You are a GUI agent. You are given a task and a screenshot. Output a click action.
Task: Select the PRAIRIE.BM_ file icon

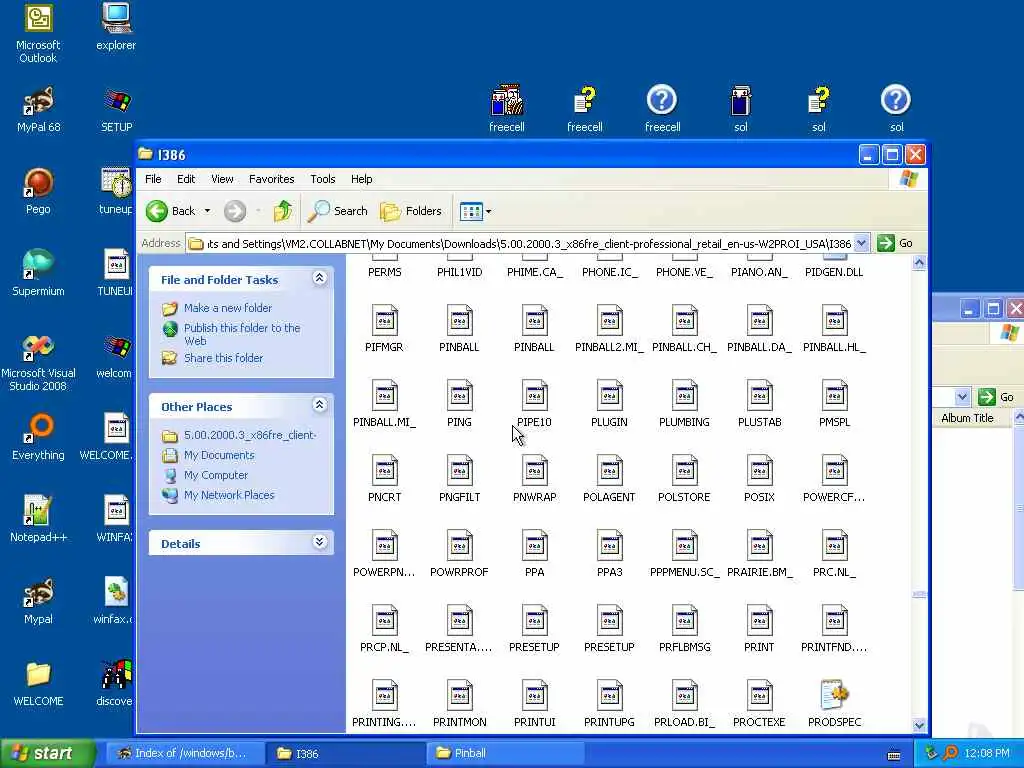pyautogui.click(x=760, y=546)
